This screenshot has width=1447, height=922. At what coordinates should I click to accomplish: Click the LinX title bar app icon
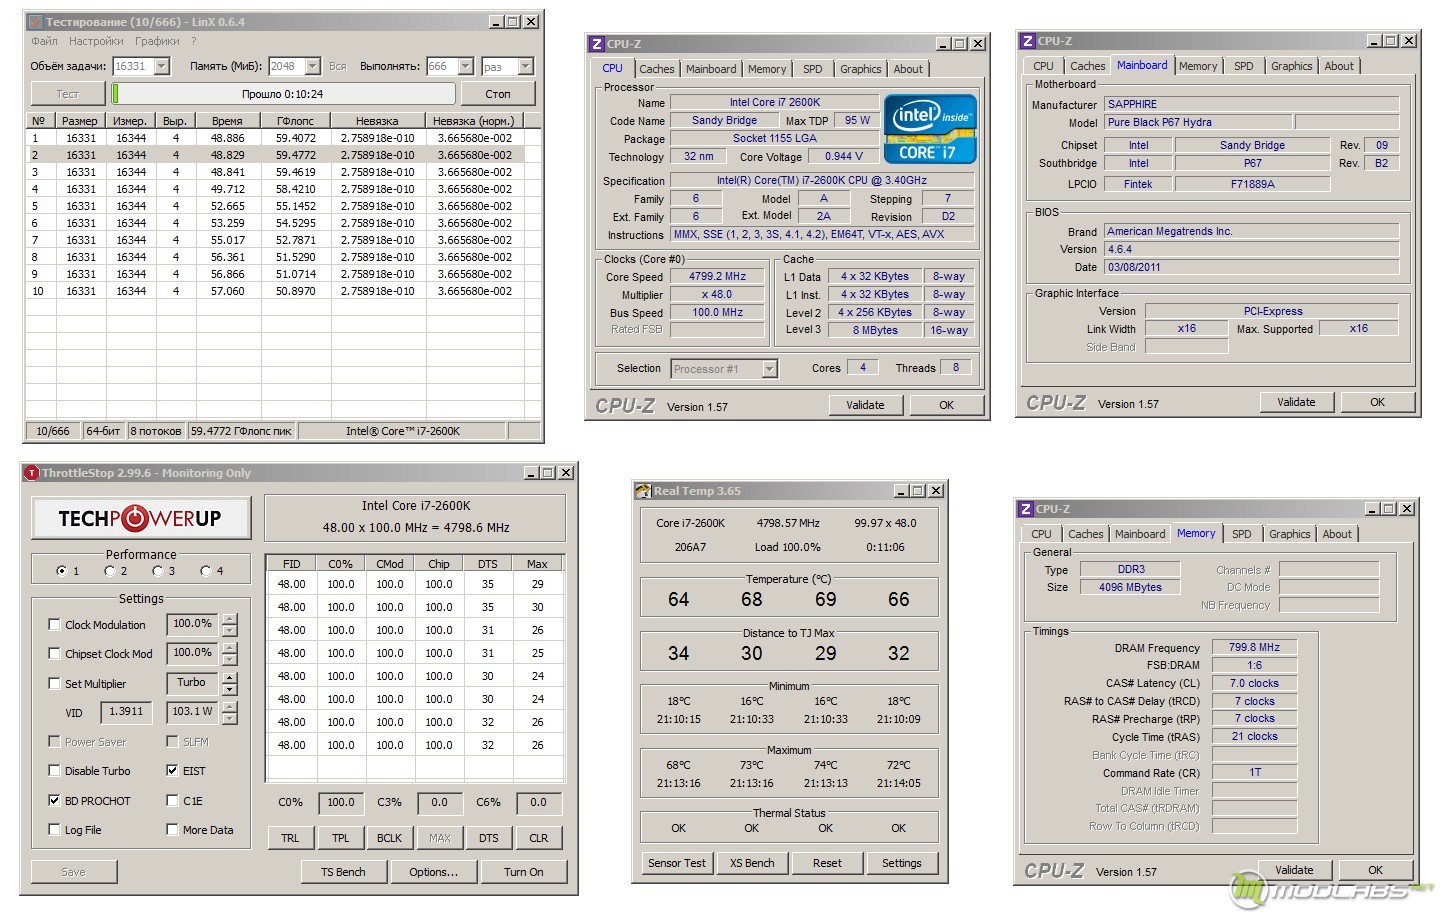click(x=36, y=21)
